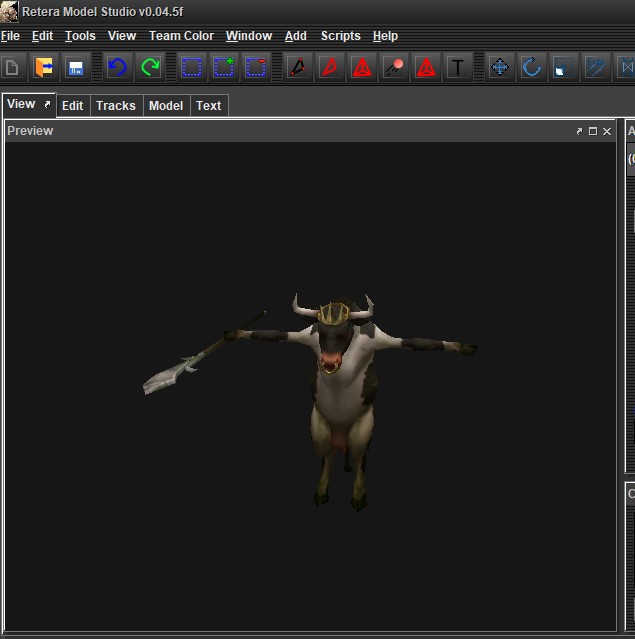Open the Team Color menu
Viewport: 635px width, 639px height.
181,36
